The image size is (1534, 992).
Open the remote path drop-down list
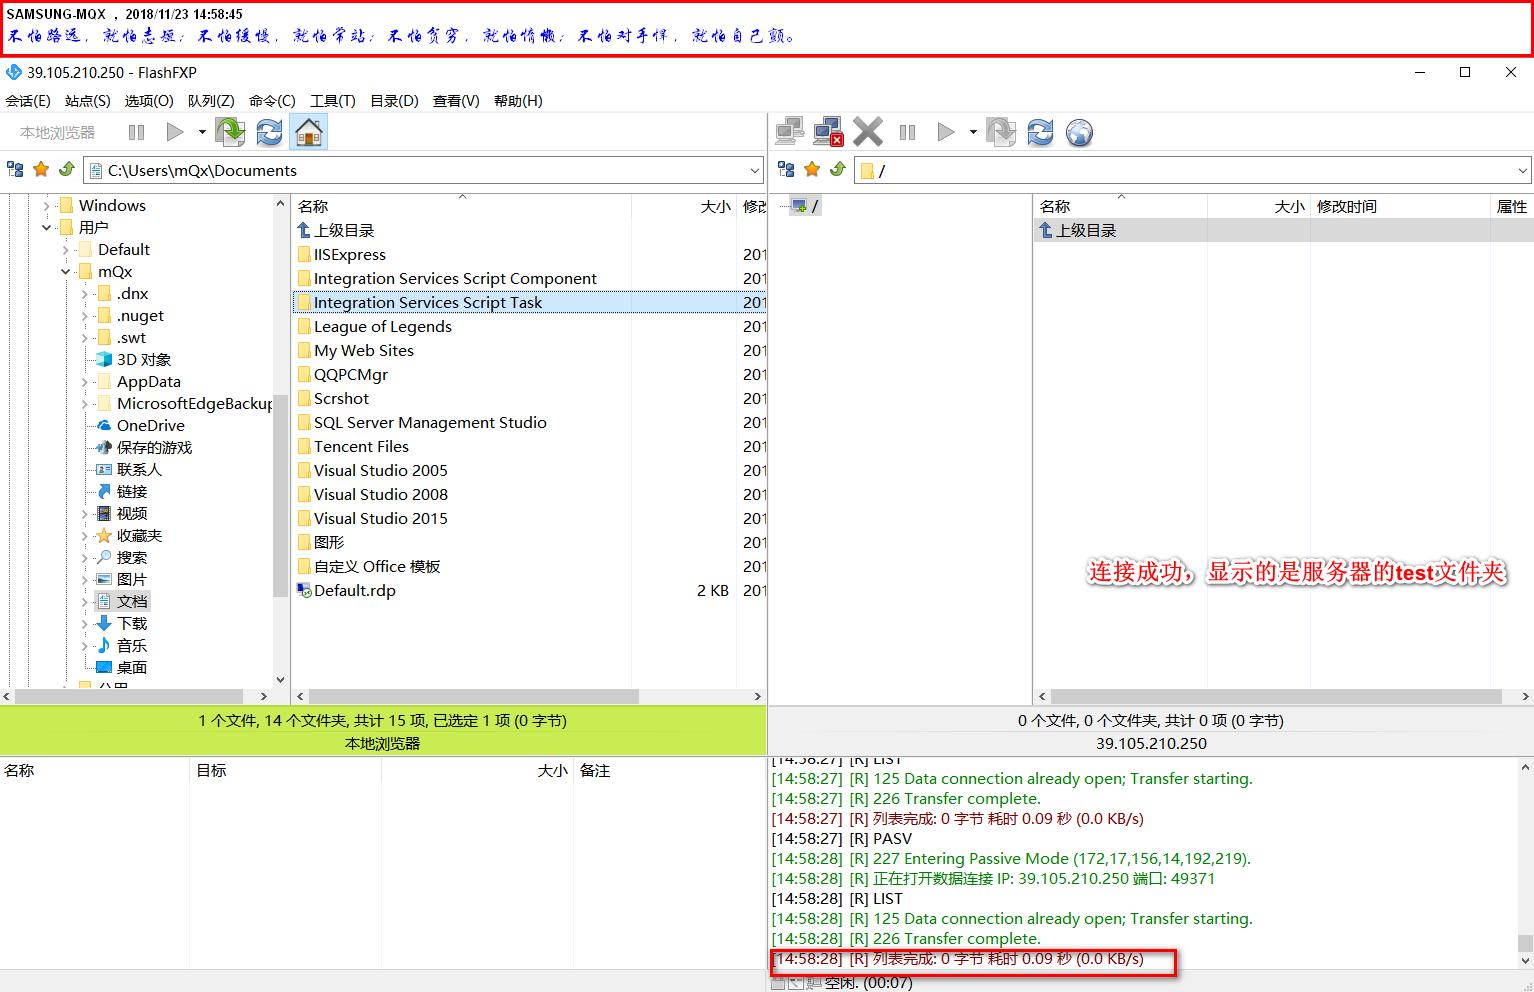1520,170
